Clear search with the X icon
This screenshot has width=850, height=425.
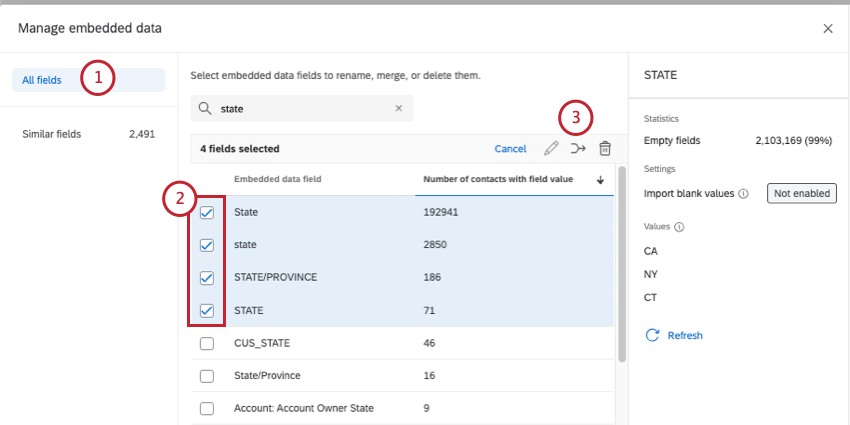[398, 109]
